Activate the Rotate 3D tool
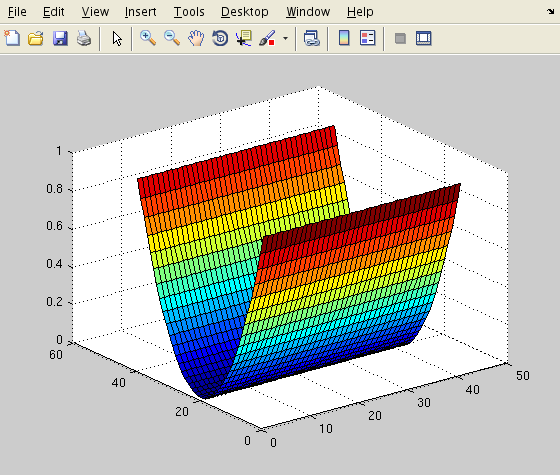 click(x=220, y=38)
